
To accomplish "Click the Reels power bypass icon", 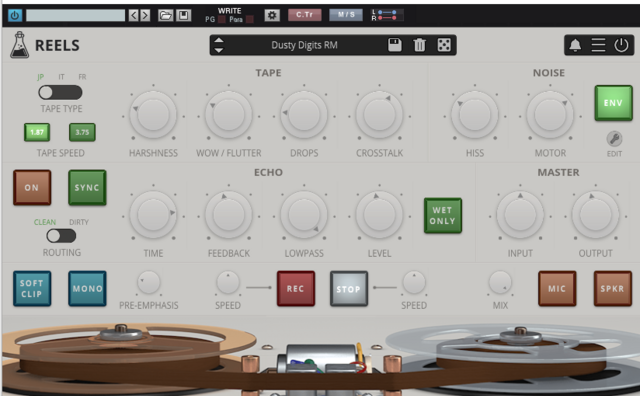I will (x=621, y=45).
